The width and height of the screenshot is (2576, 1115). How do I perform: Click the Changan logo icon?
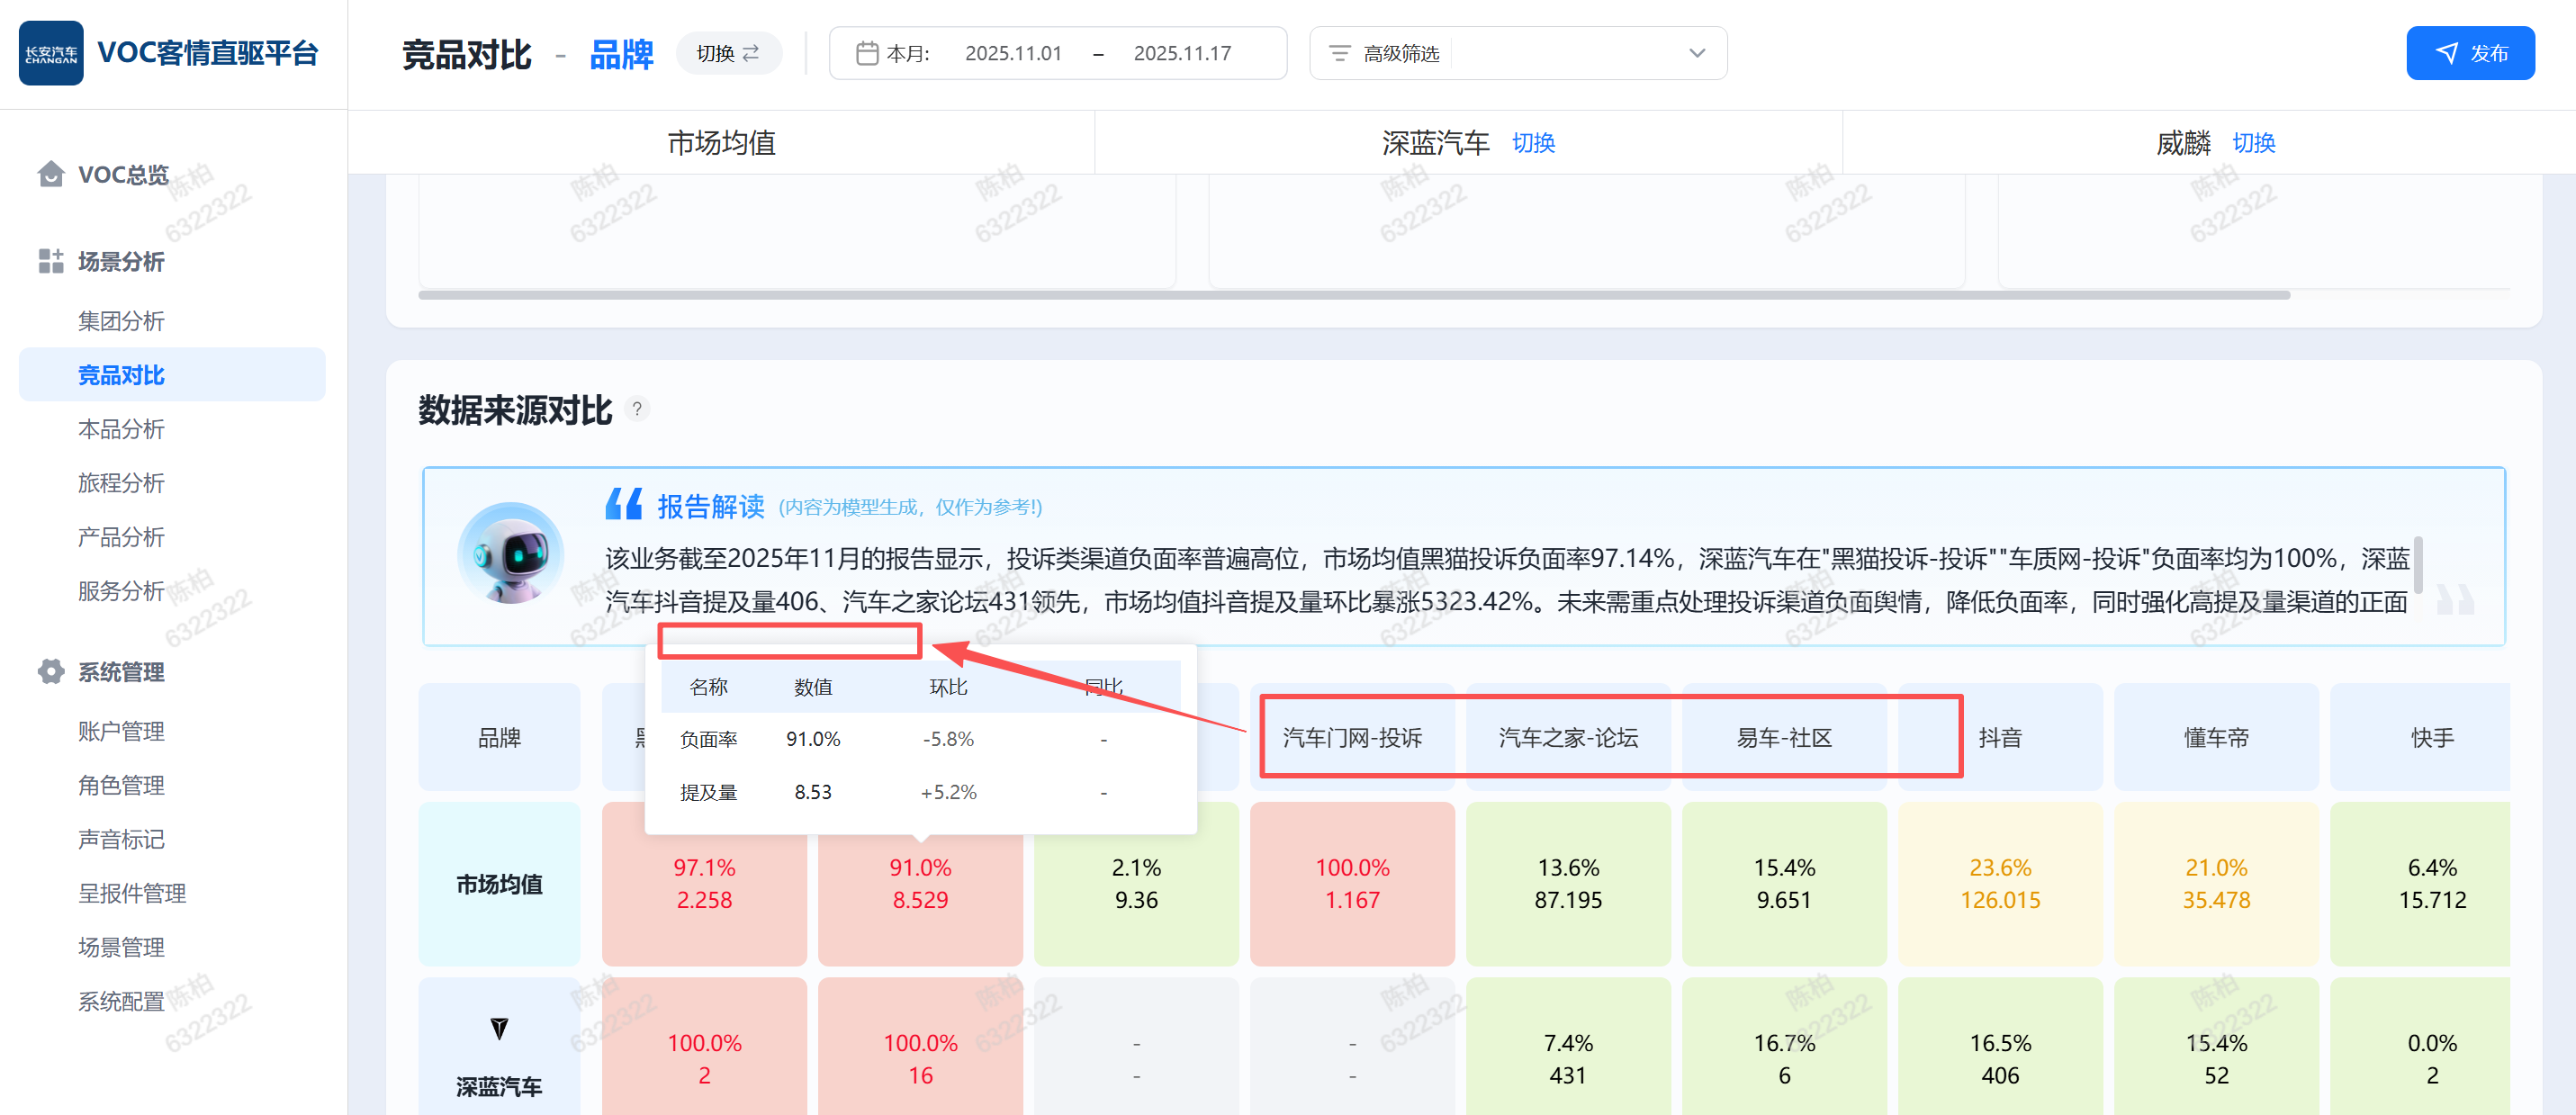50,53
